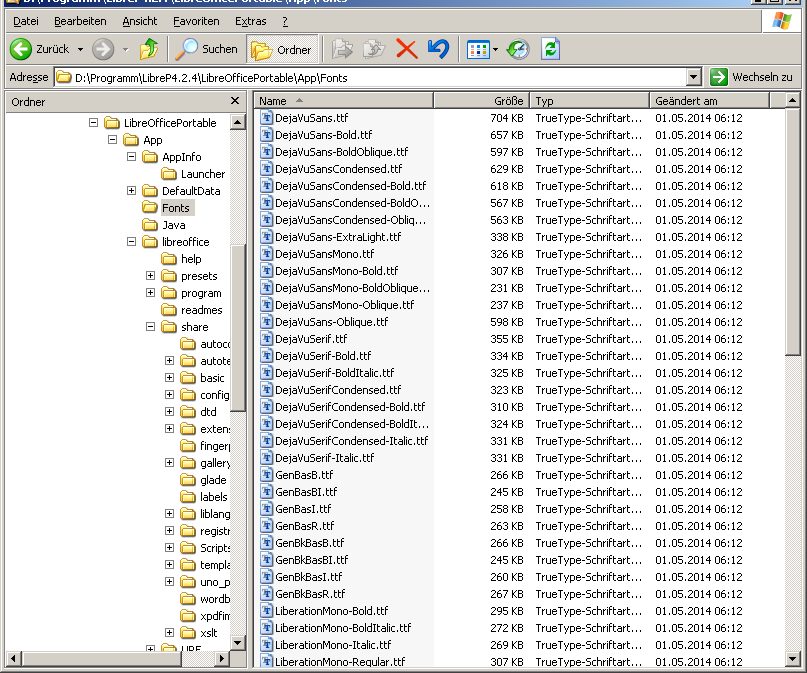Image resolution: width=807 pixels, height=673 pixels.
Task: Click the globe sync toolbar icon
Action: pos(518,49)
